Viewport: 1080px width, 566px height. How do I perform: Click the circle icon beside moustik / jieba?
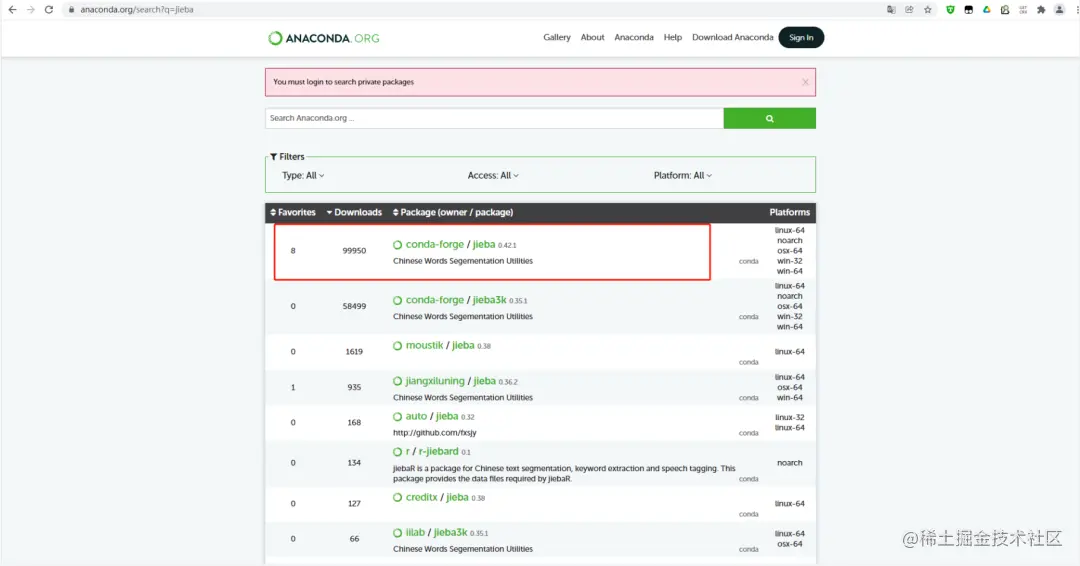coord(397,346)
